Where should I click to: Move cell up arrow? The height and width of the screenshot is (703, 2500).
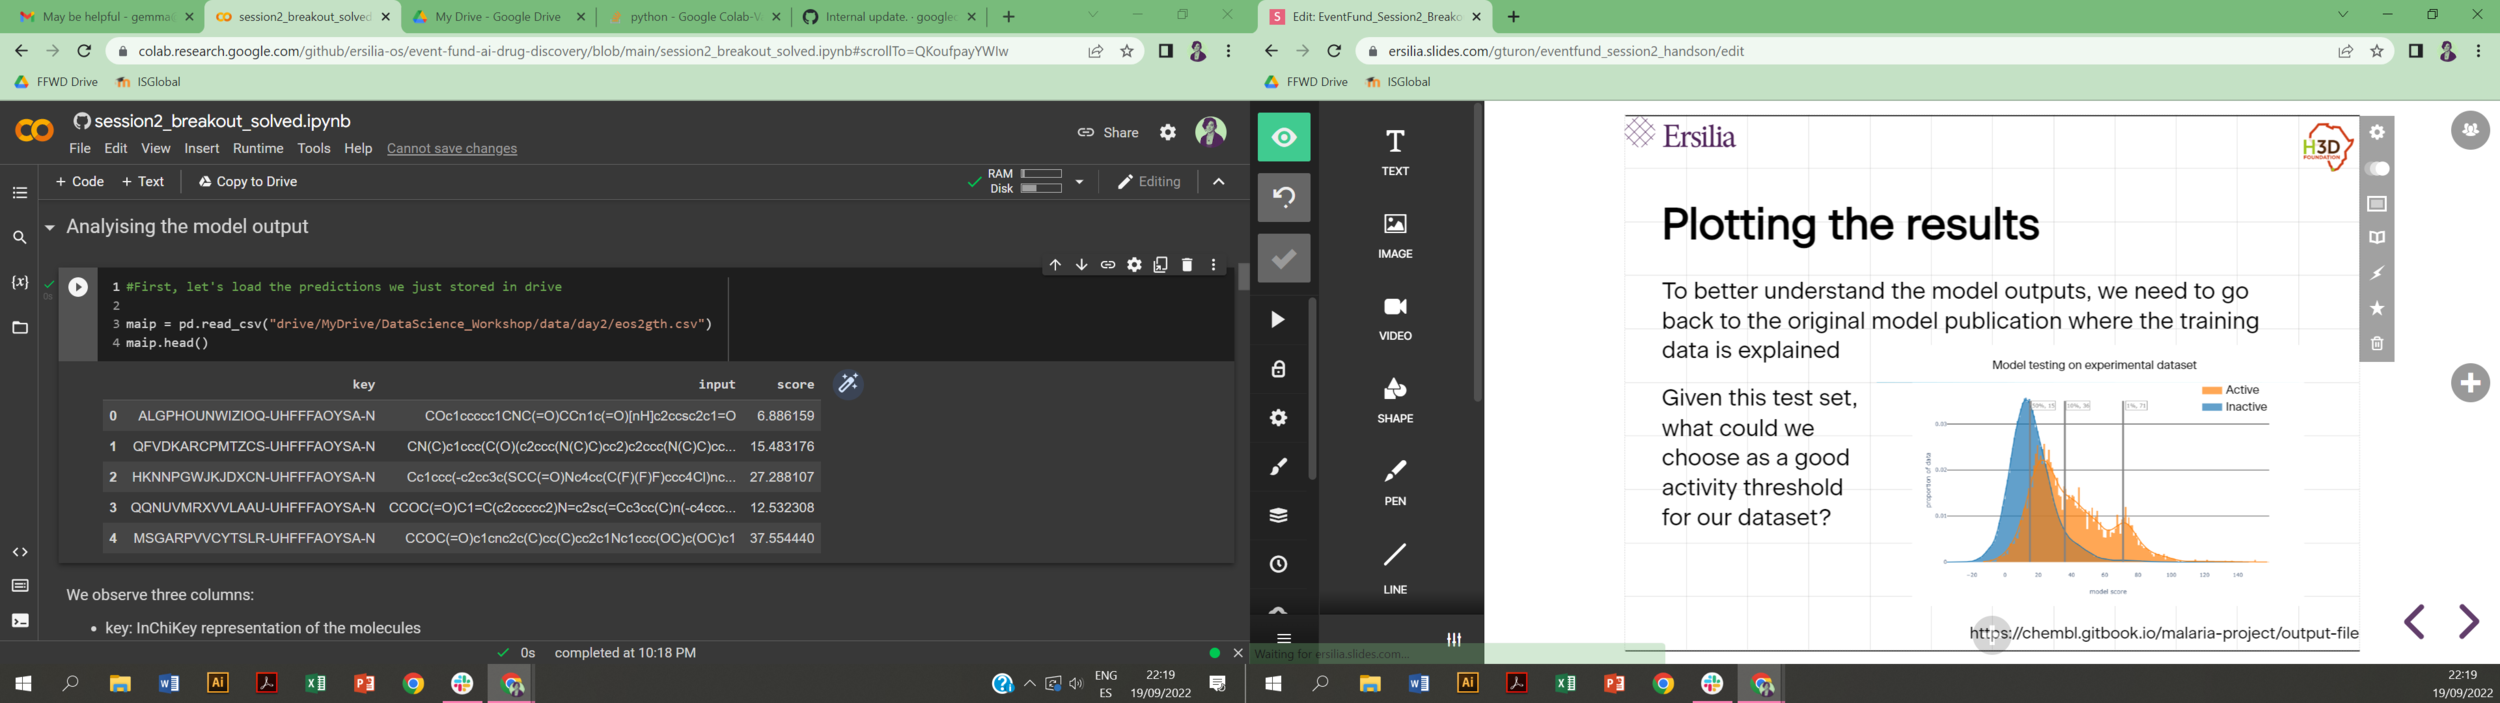click(1055, 265)
